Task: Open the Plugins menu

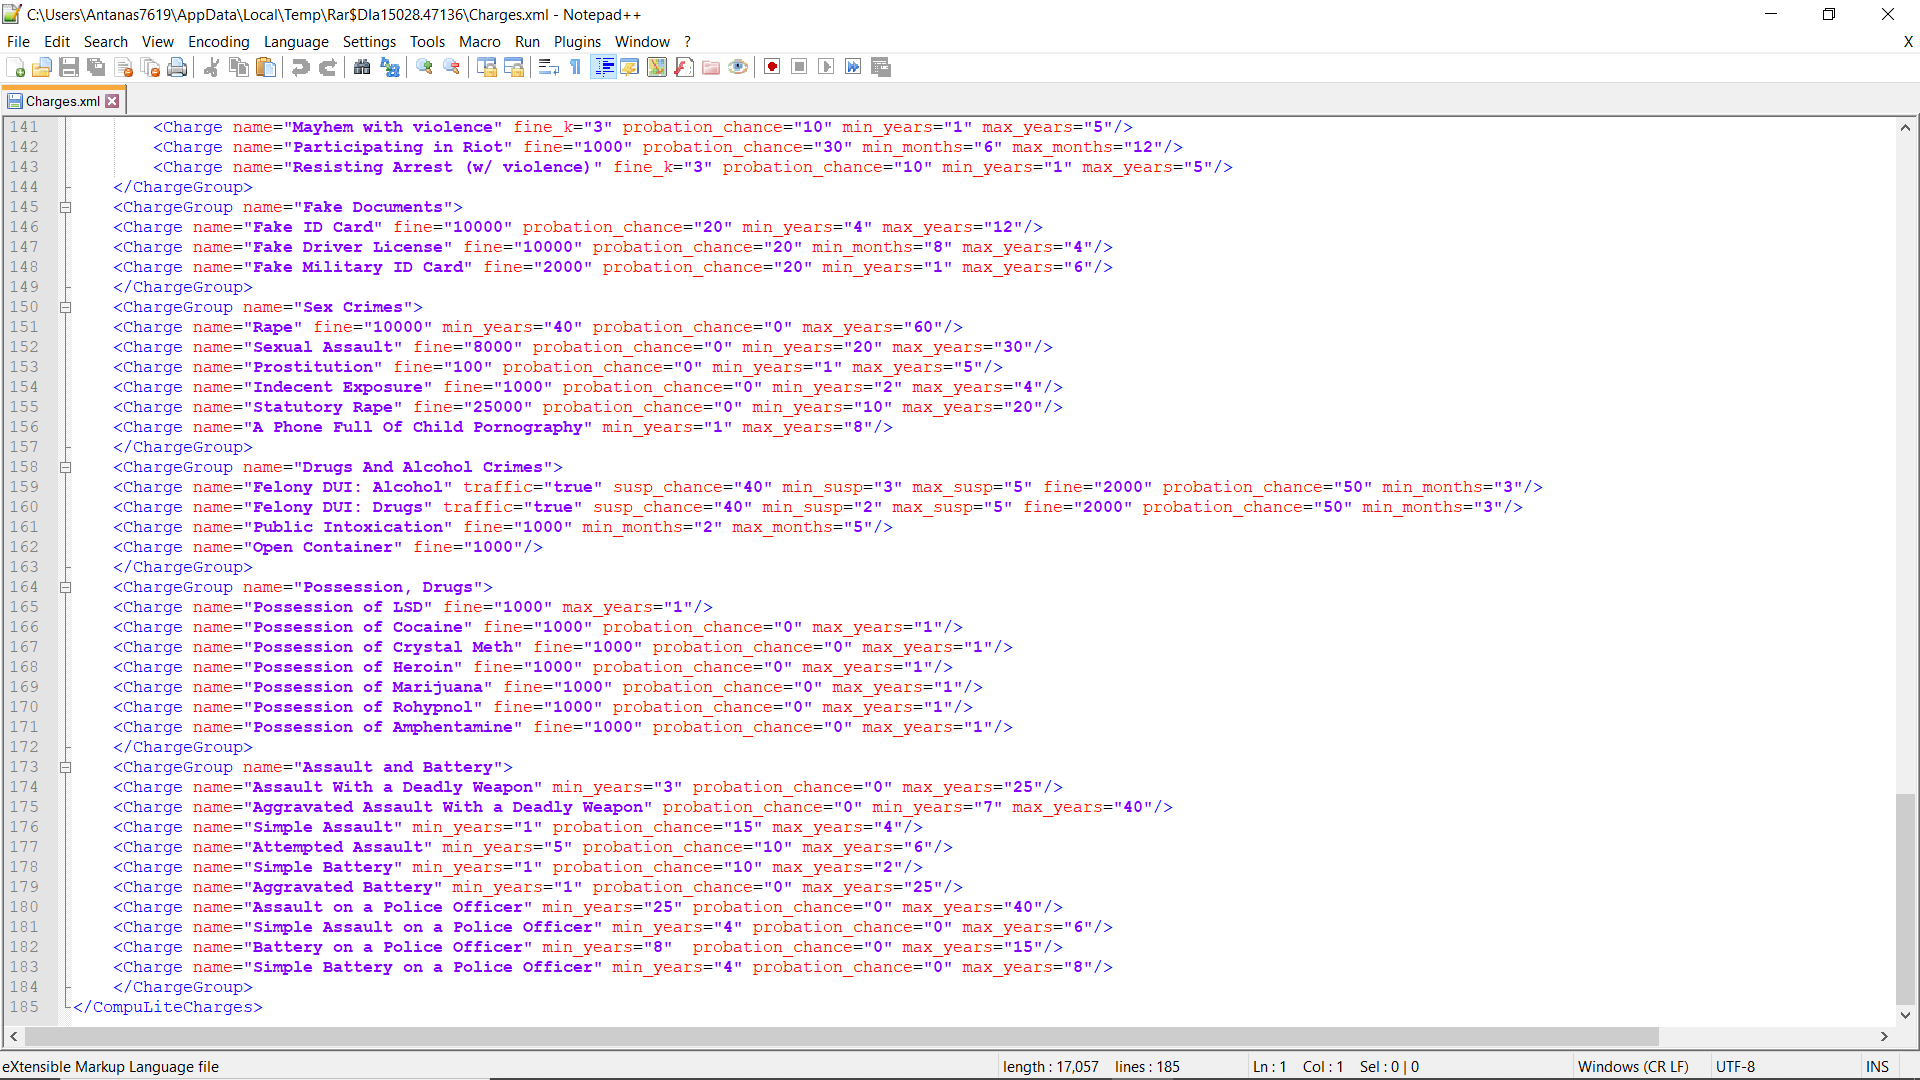Action: 577,42
